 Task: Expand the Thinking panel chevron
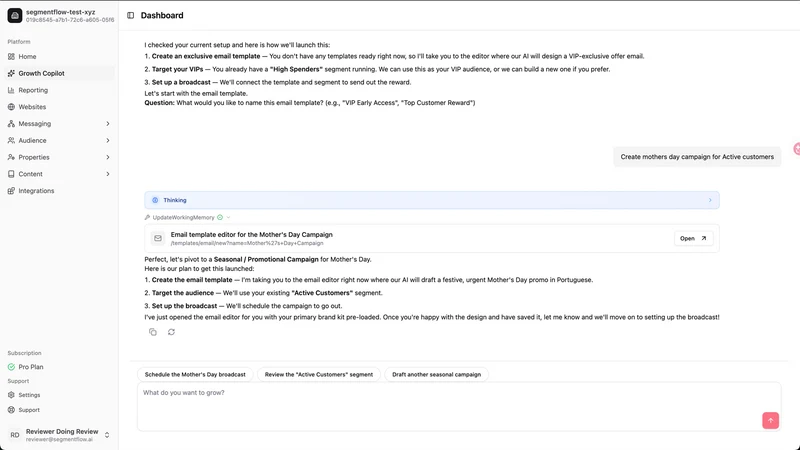click(x=710, y=200)
